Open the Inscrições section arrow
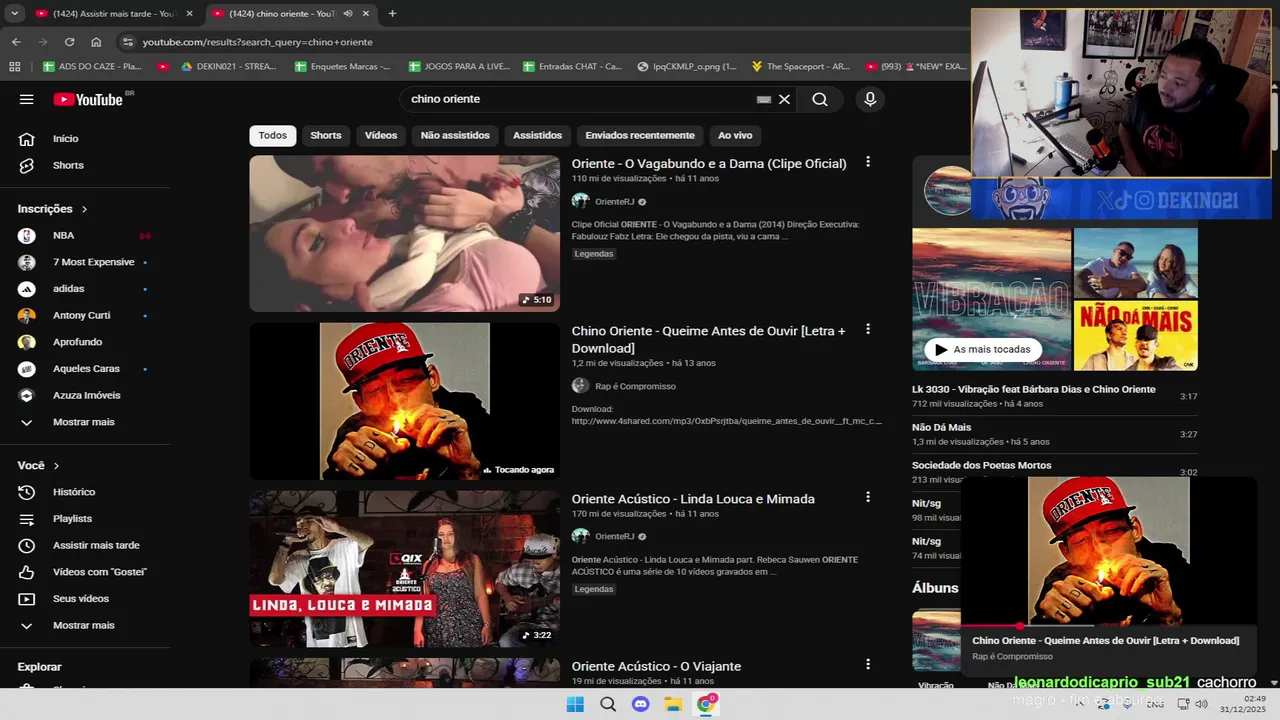This screenshot has height=720, width=1280. pos(84,209)
